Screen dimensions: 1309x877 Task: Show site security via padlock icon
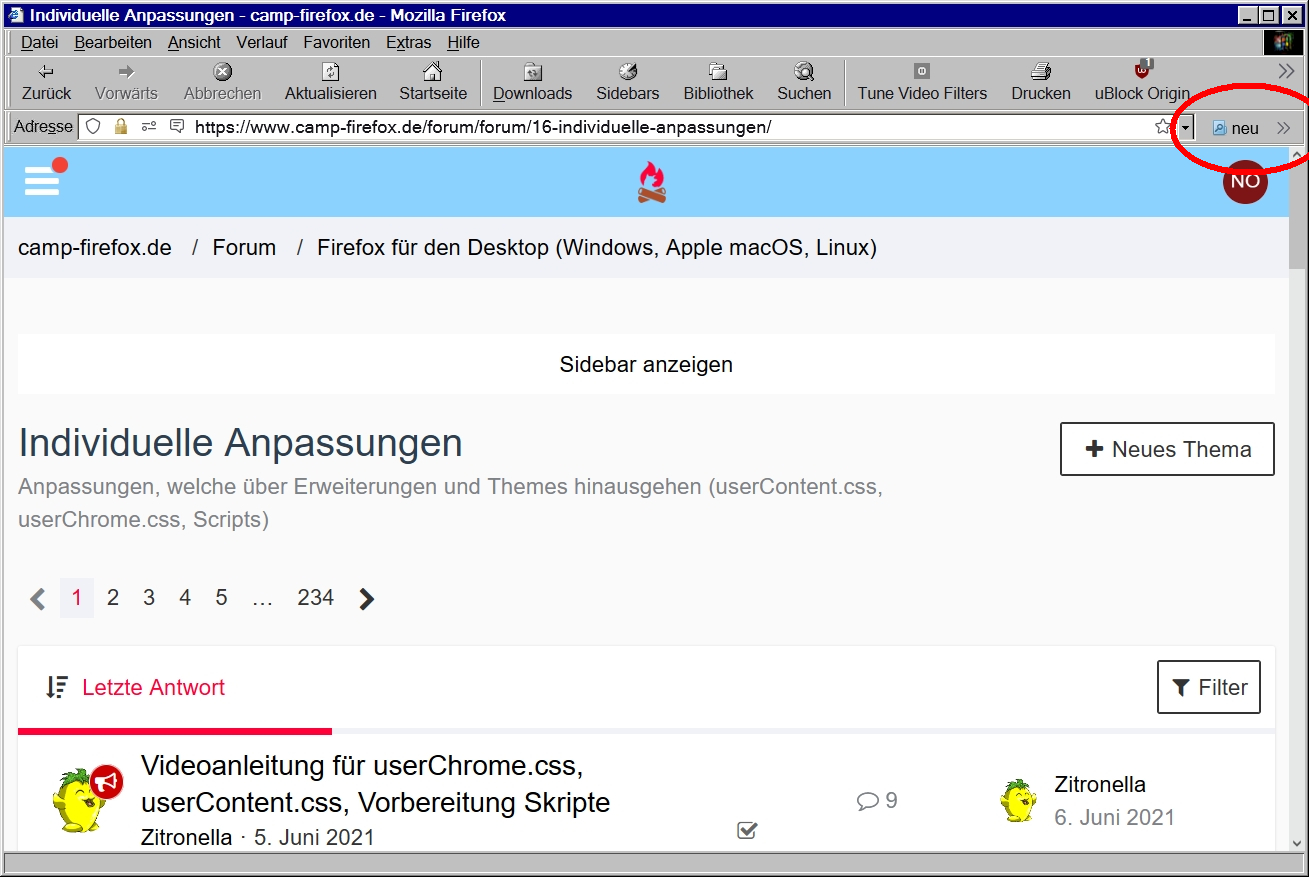pos(121,127)
